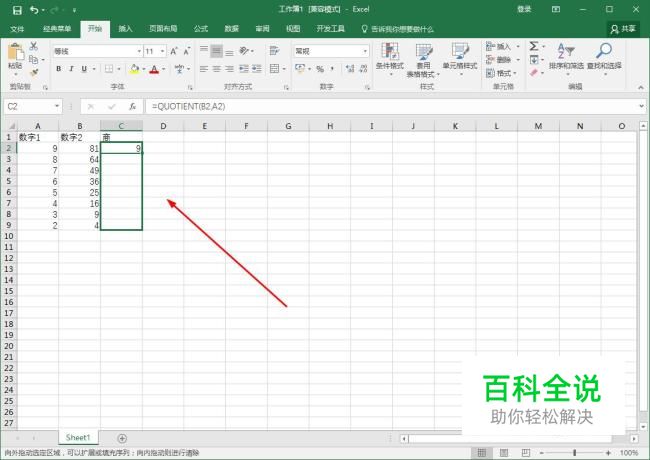The height and width of the screenshot is (460, 650).
Task: Apply percent style format
Action: (320, 69)
